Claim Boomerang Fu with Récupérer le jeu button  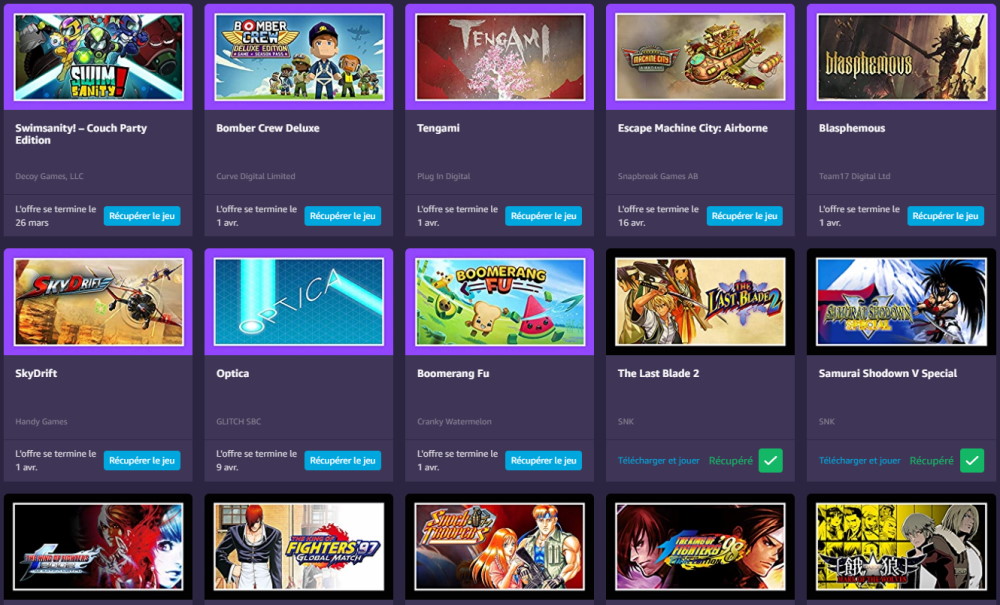click(x=543, y=460)
